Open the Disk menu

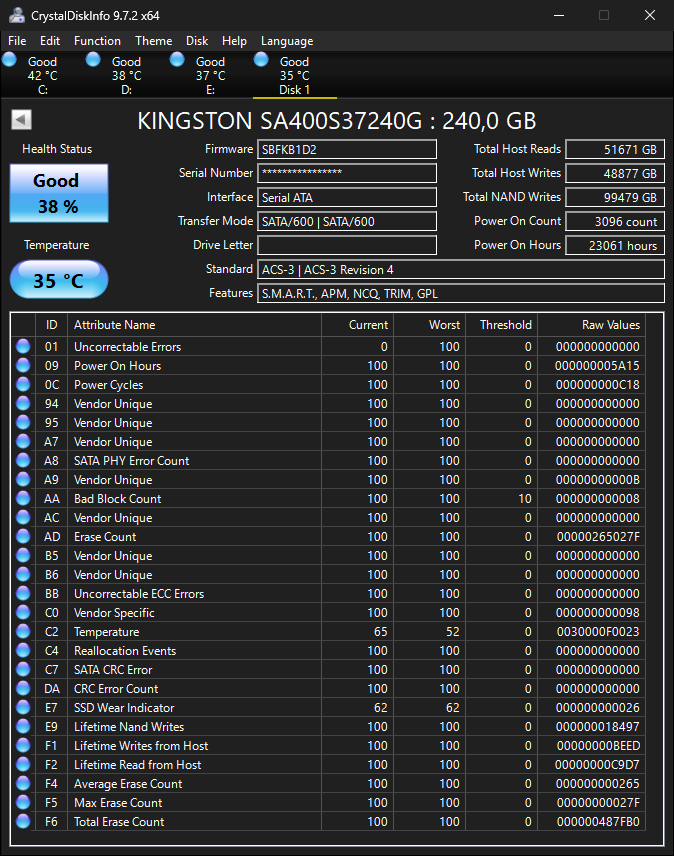point(197,41)
